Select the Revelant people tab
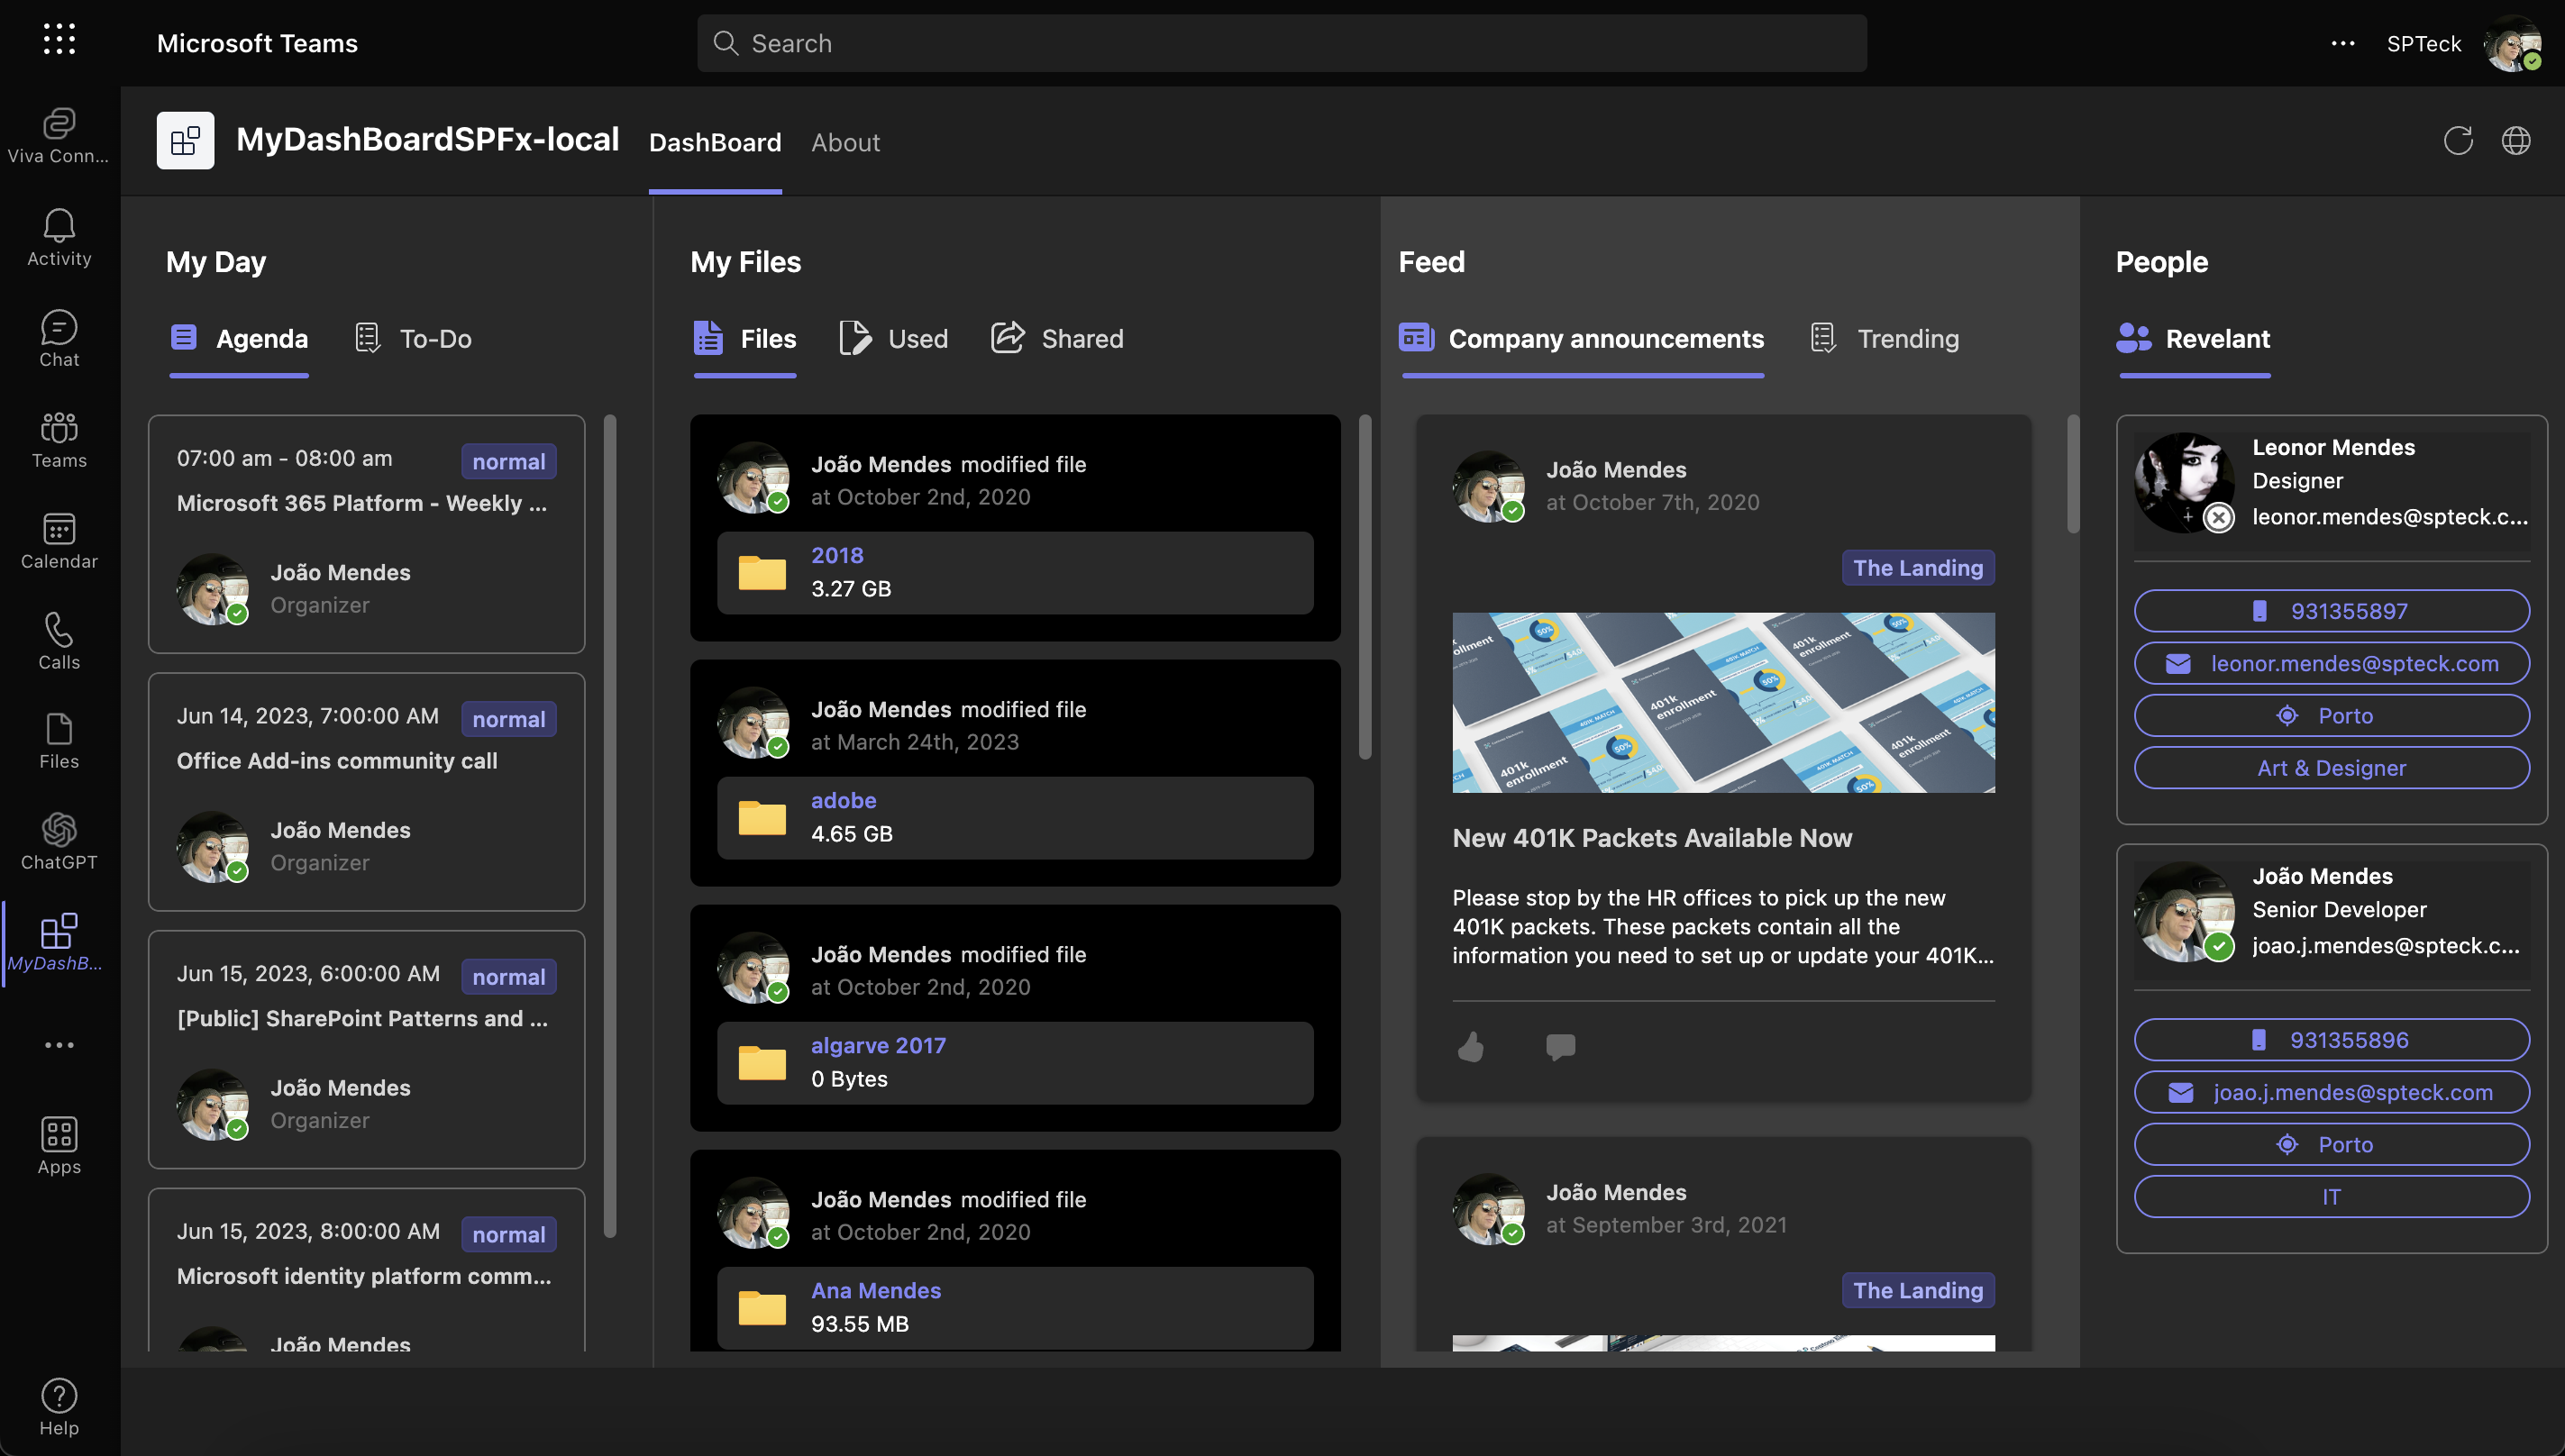This screenshot has height=1456, width=2565. click(x=2194, y=339)
